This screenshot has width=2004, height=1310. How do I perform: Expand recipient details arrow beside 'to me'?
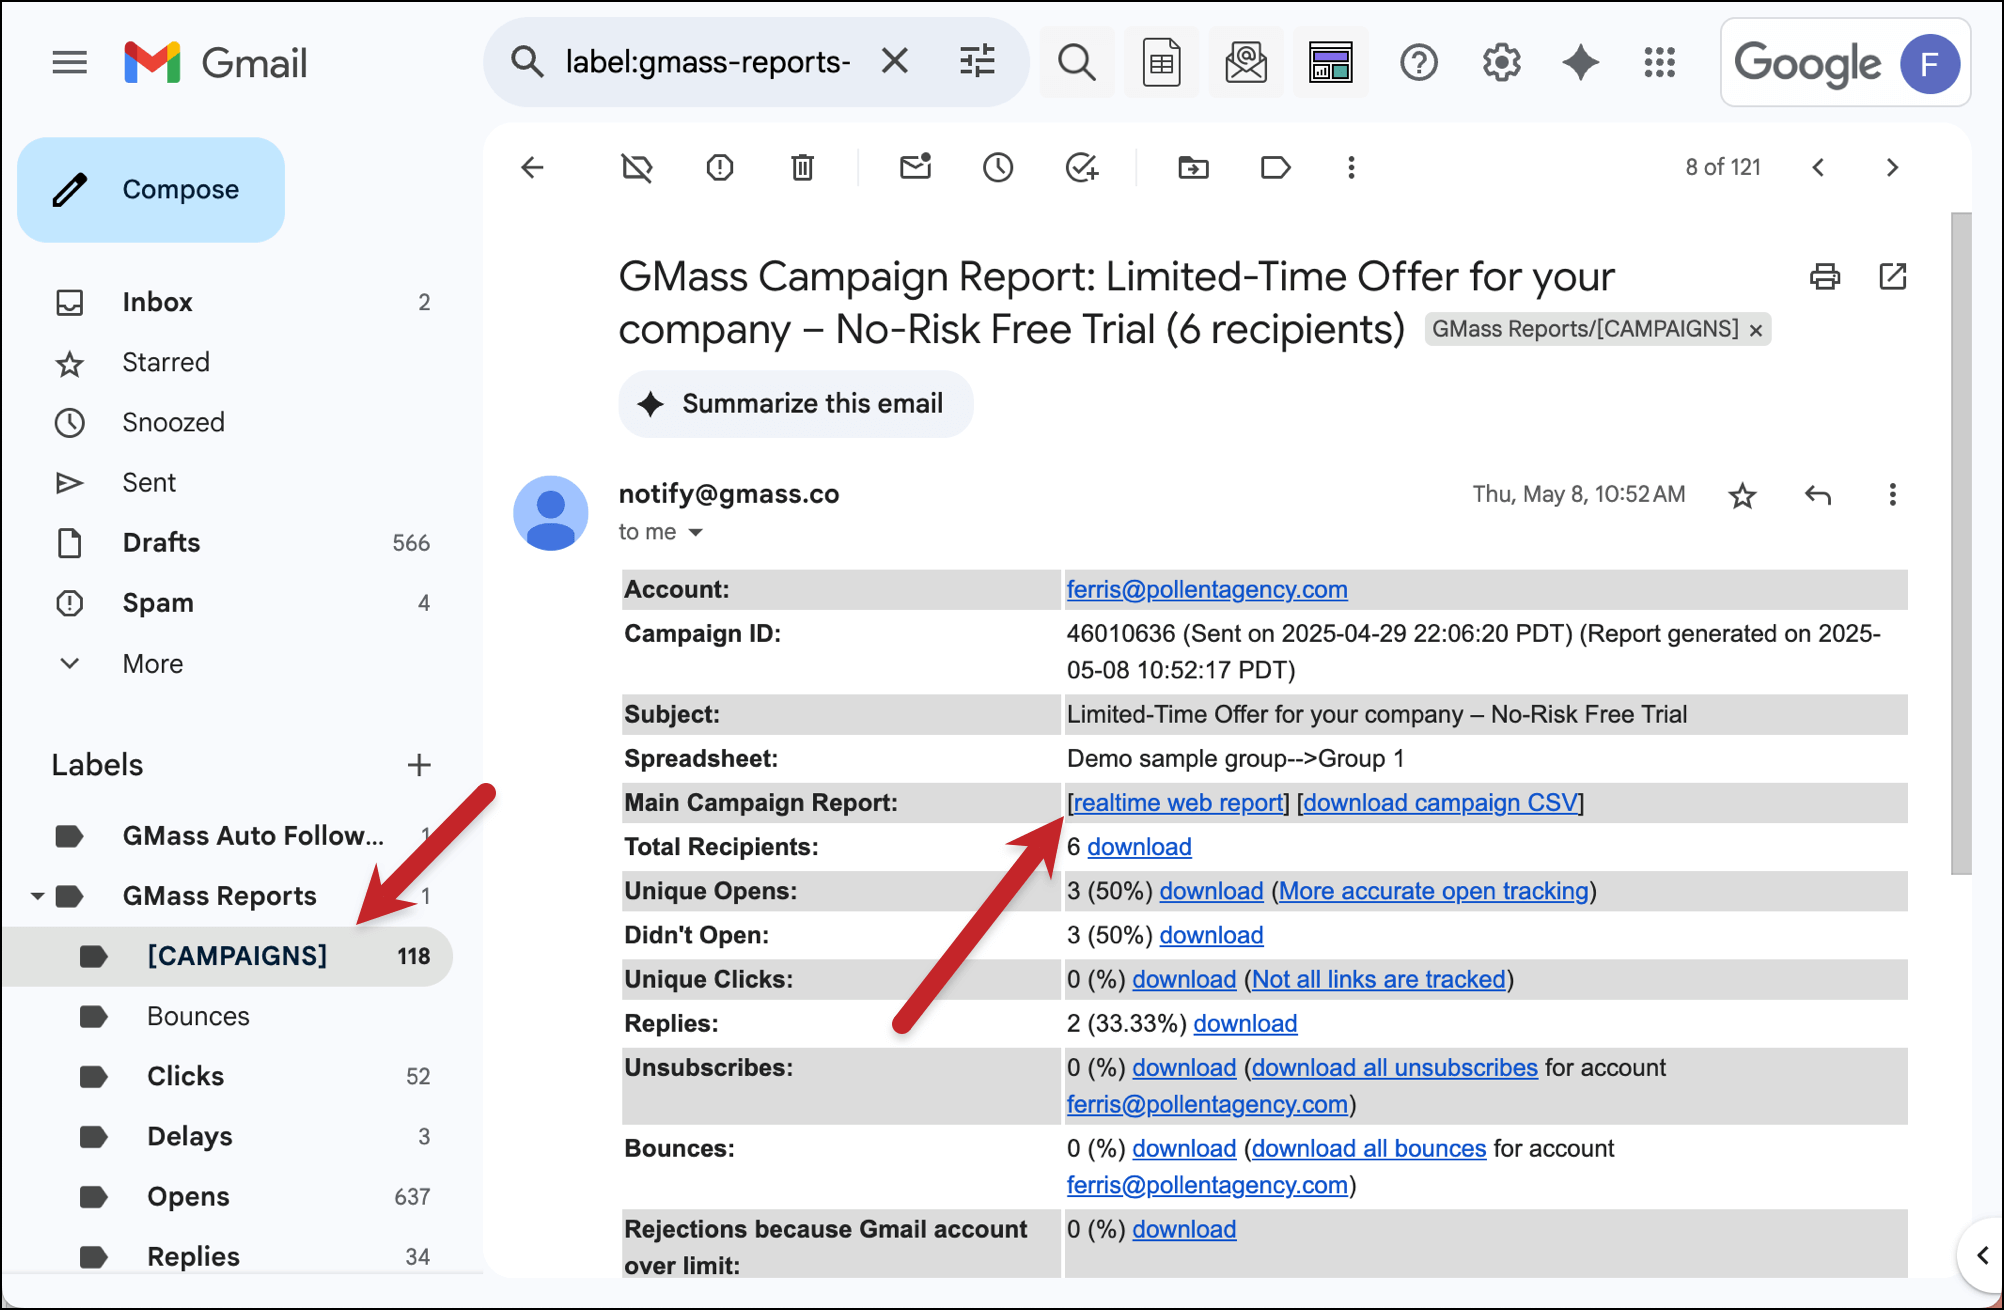[696, 532]
